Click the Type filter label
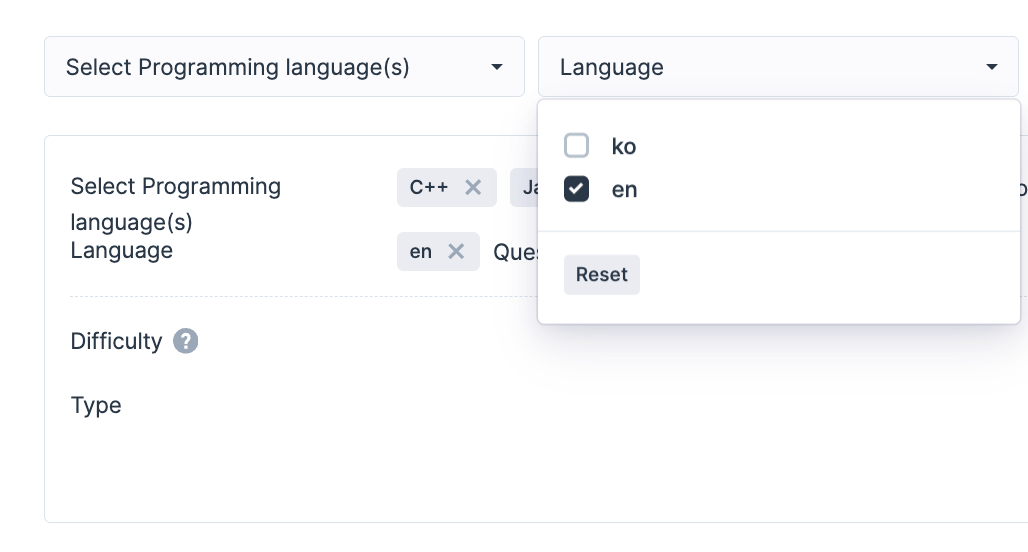This screenshot has width=1028, height=552. pos(96,405)
